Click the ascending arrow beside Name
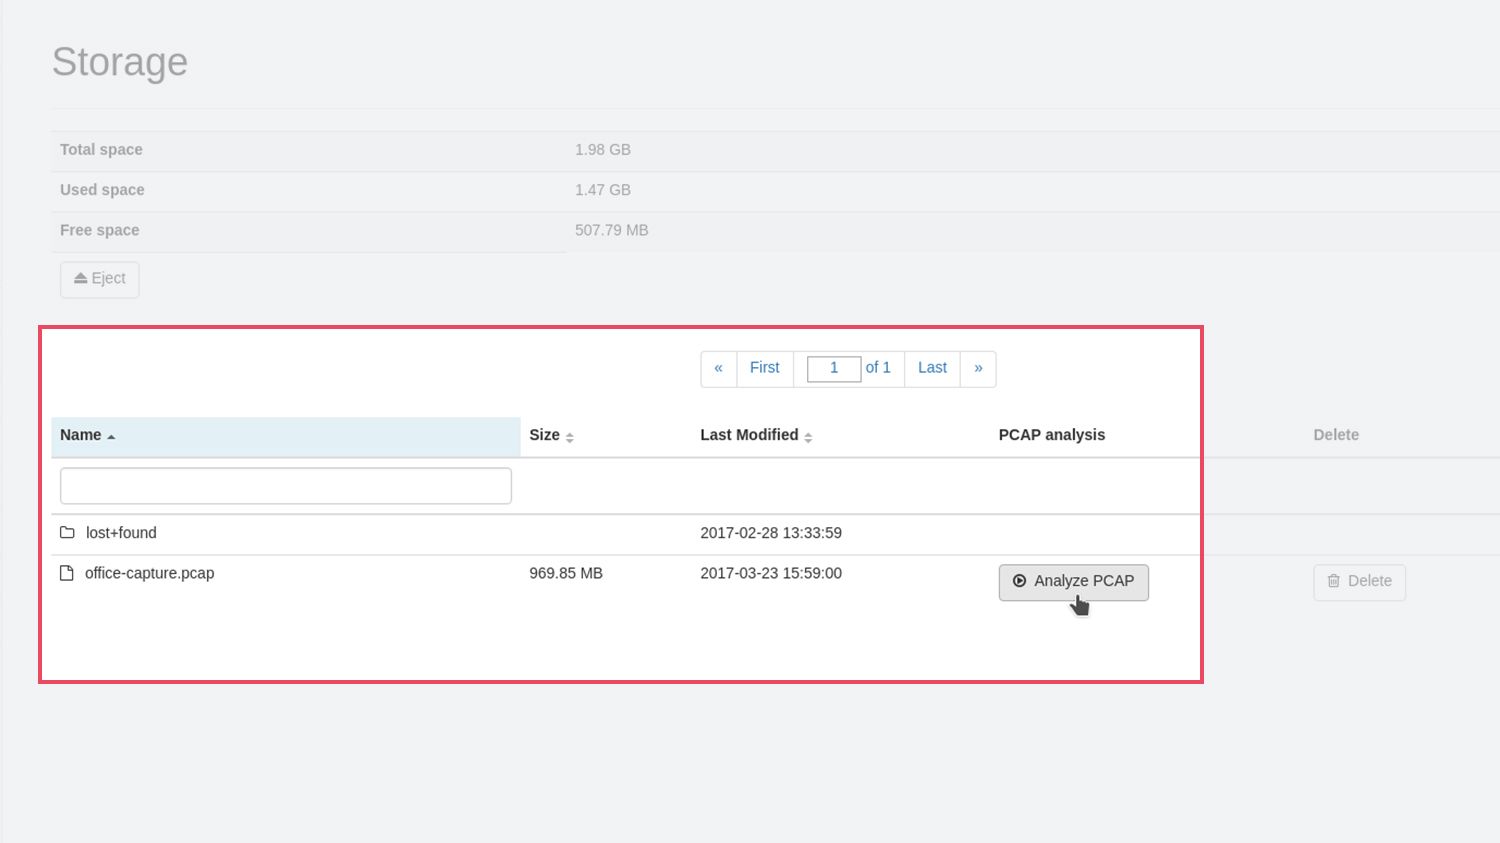 click(110, 437)
